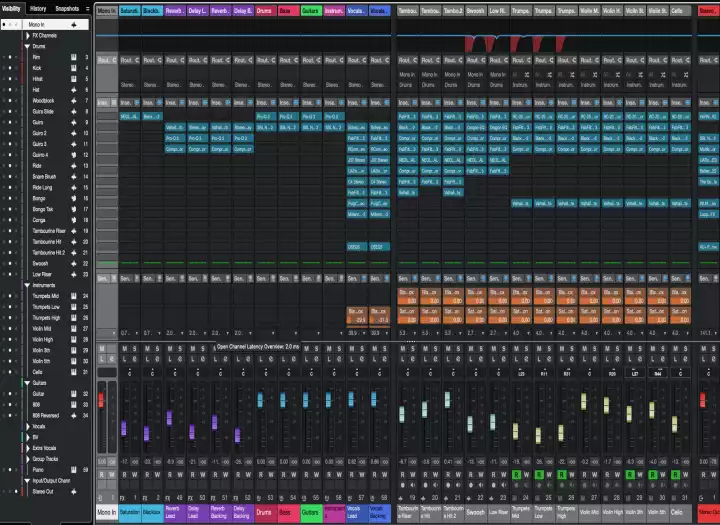Click the Mono In channel's Mute button
Image resolution: width=720 pixels, height=525 pixels.
[102, 348]
